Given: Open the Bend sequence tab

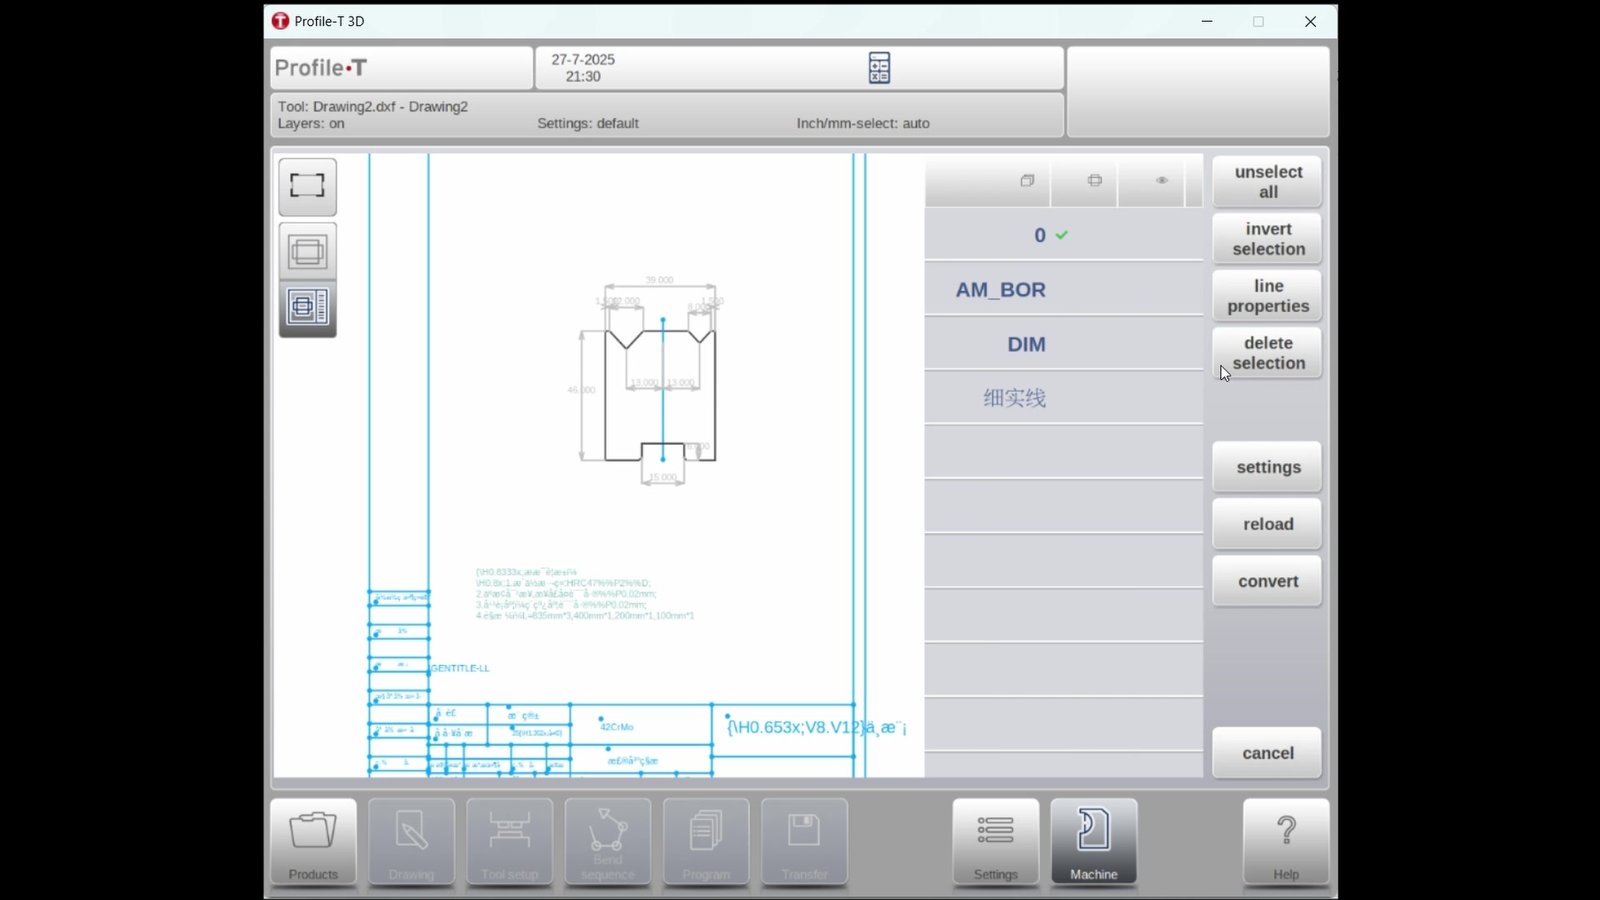Looking at the screenshot, I should point(607,842).
